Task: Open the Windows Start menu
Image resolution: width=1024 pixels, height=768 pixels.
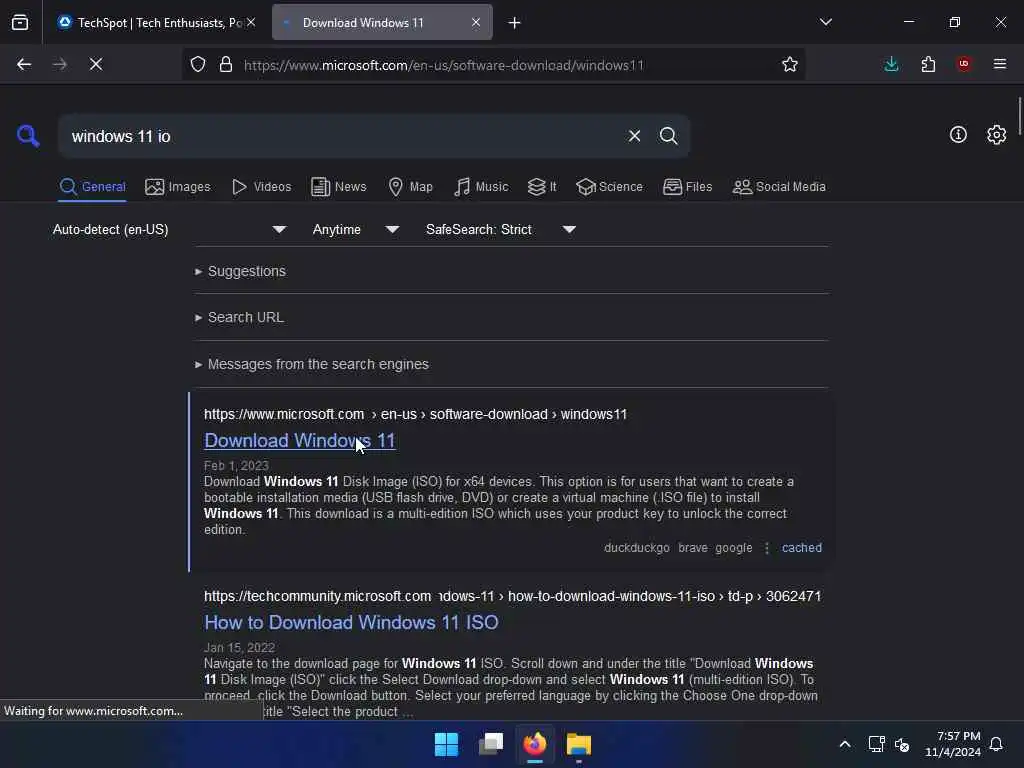Action: point(447,744)
